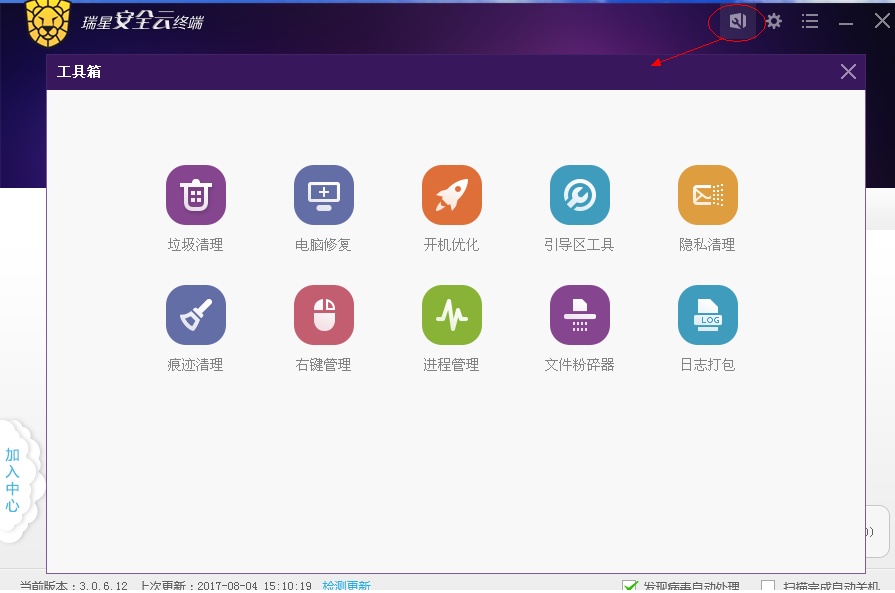Click the 检测更新 check update link
The height and width of the screenshot is (593, 895).
(x=346, y=586)
